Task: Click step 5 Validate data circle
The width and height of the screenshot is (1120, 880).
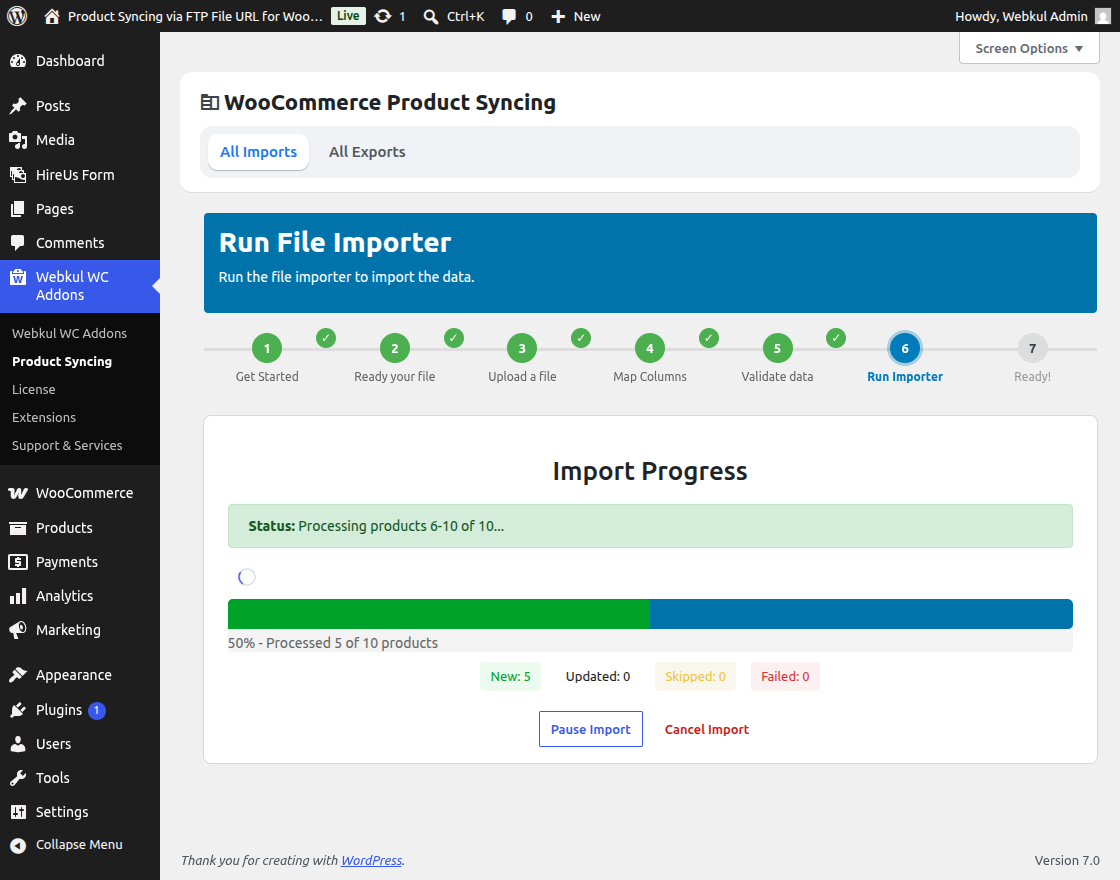Action: pyautogui.click(x=777, y=349)
